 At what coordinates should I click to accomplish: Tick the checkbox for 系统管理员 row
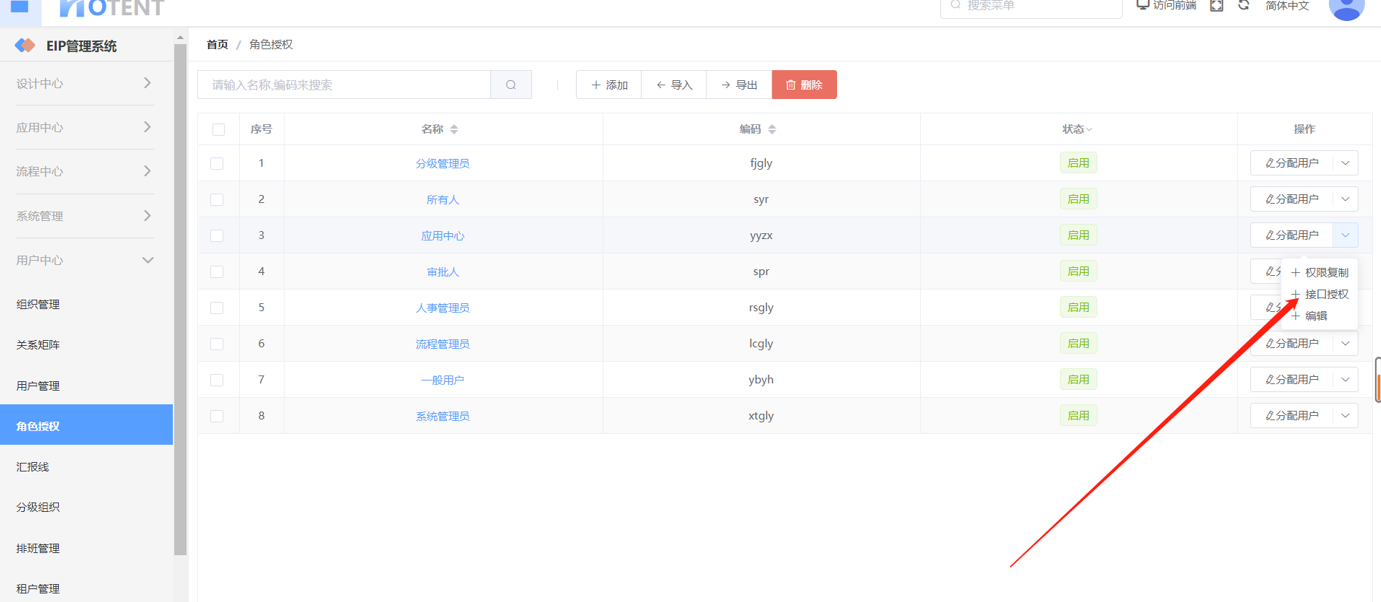pyautogui.click(x=217, y=416)
